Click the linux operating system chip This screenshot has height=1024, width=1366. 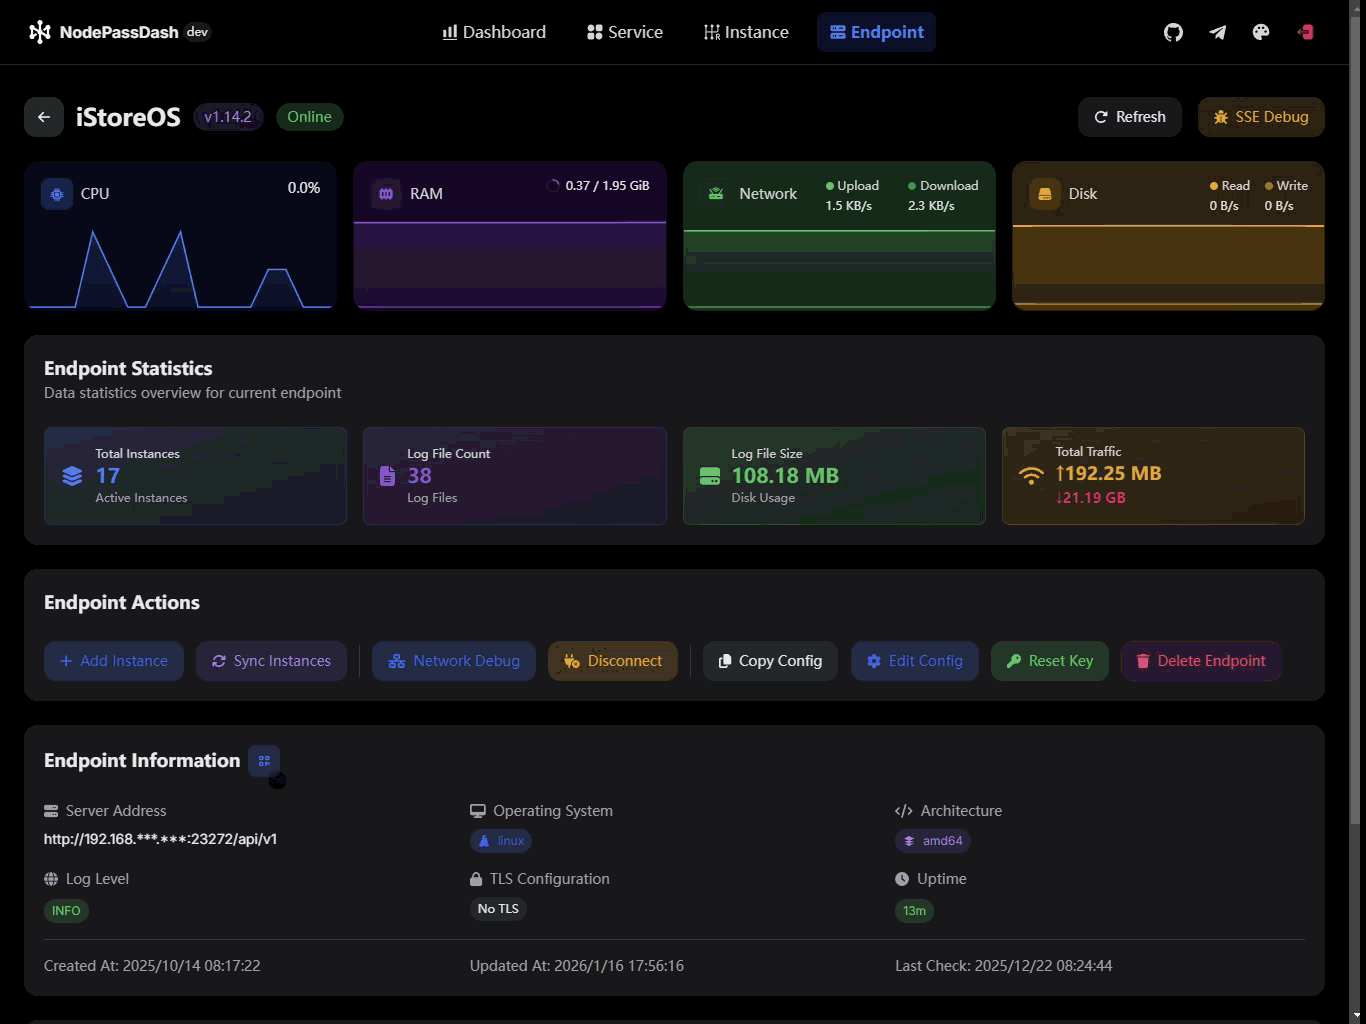tap(501, 841)
